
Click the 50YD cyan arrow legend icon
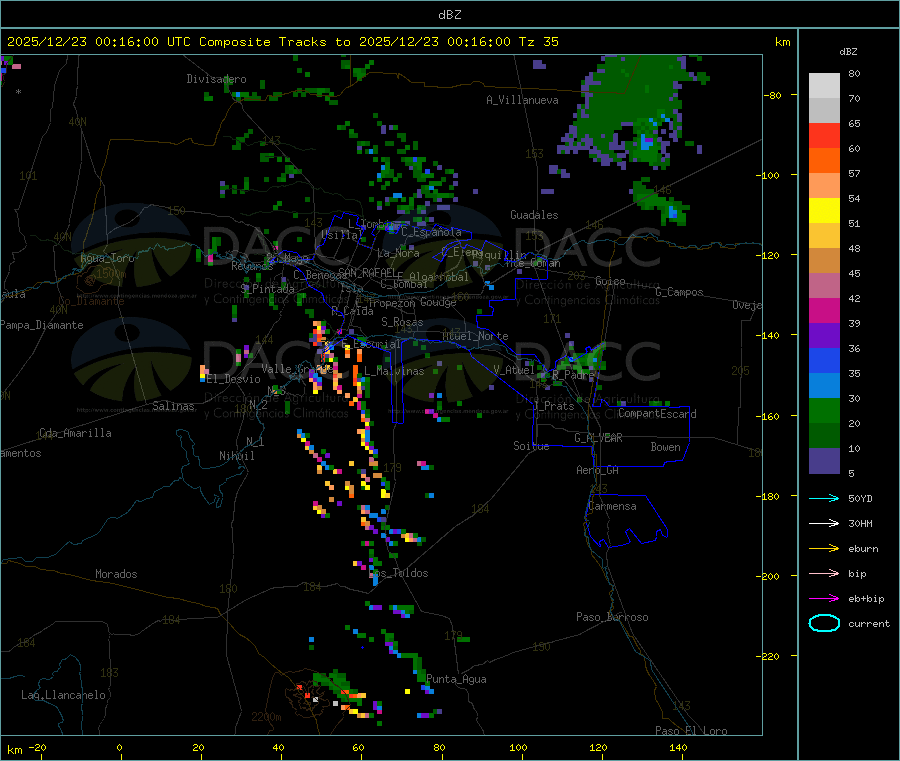tap(824, 498)
